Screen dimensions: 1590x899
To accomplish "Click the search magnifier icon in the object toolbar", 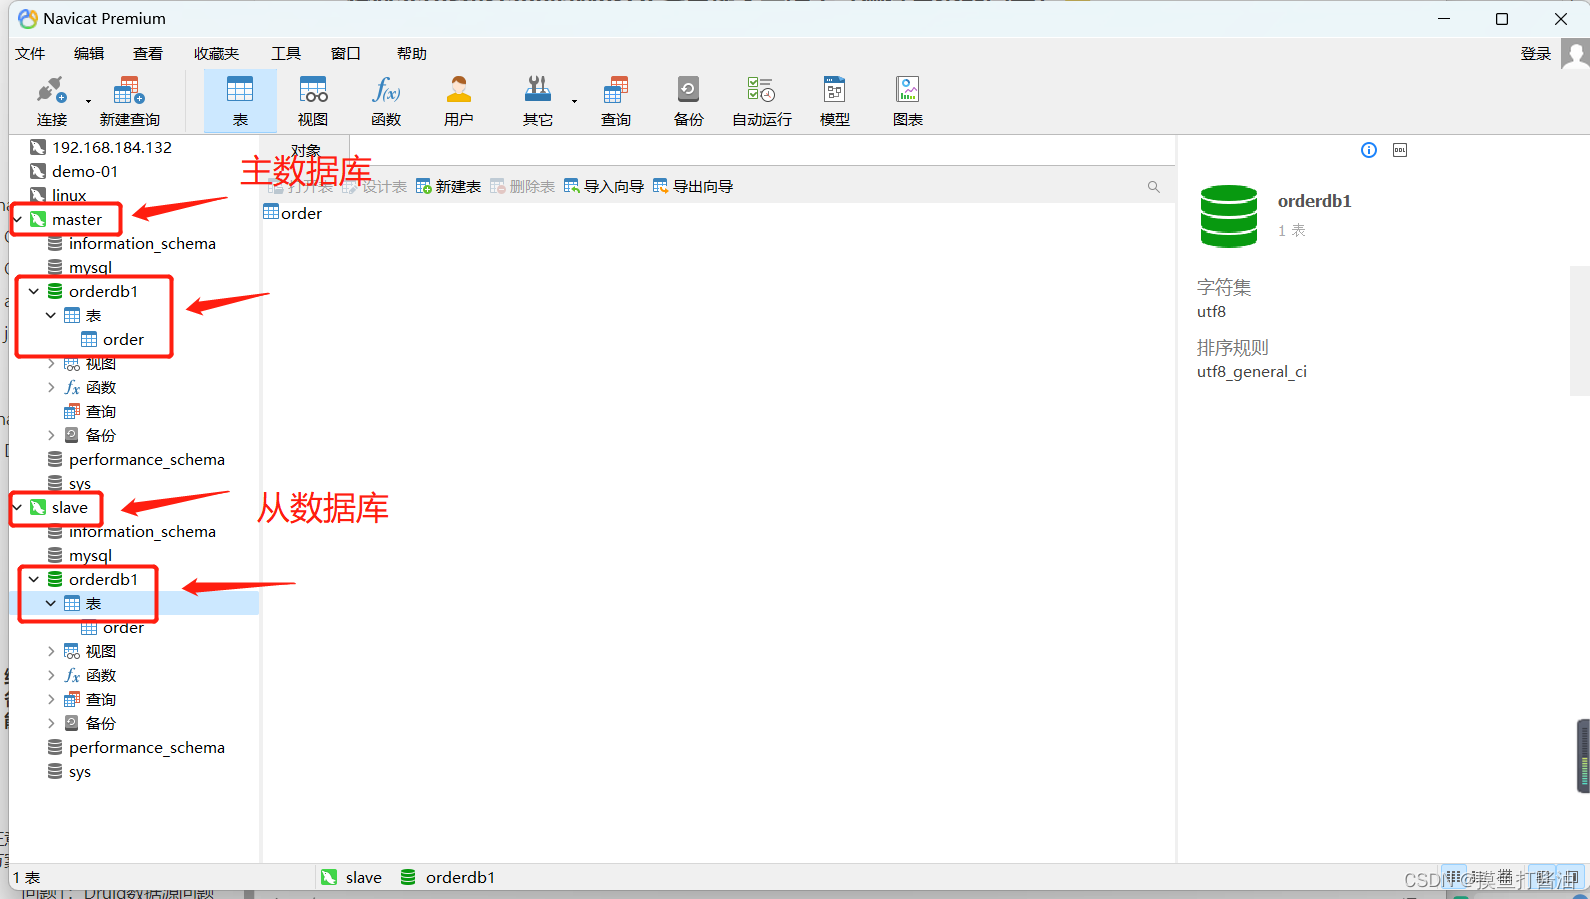I will (1154, 187).
